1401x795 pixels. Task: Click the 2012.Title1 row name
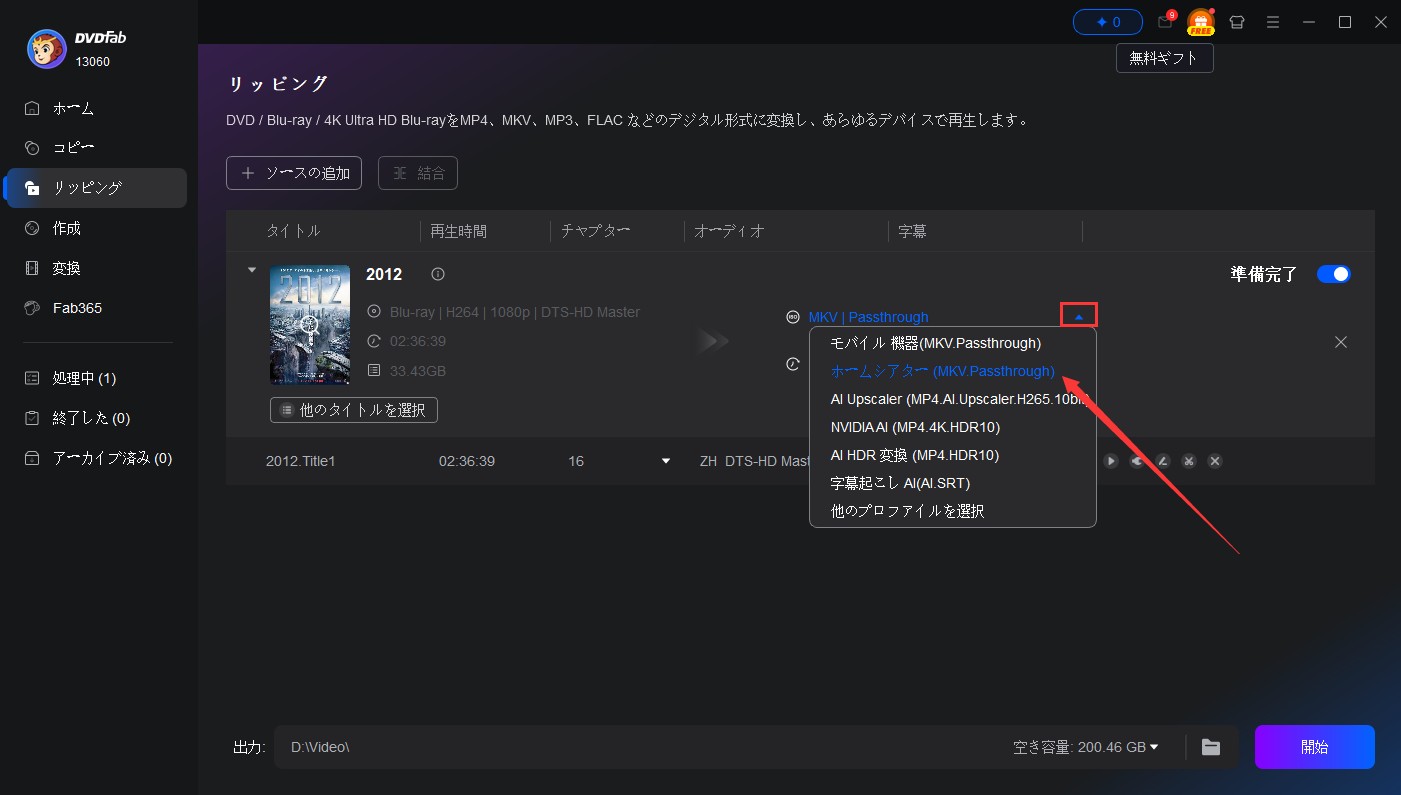click(x=300, y=461)
